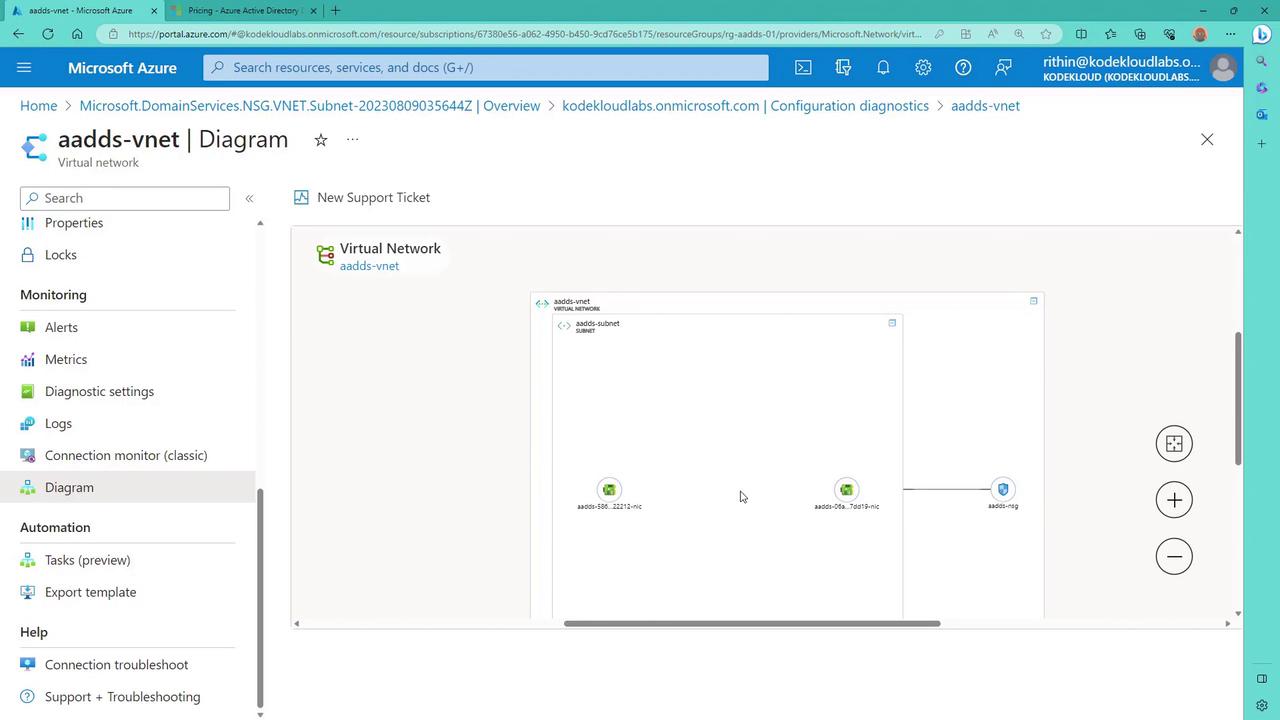
Task: Select the aadds-vnet - Microsoft Azure tab
Action: pos(83,10)
